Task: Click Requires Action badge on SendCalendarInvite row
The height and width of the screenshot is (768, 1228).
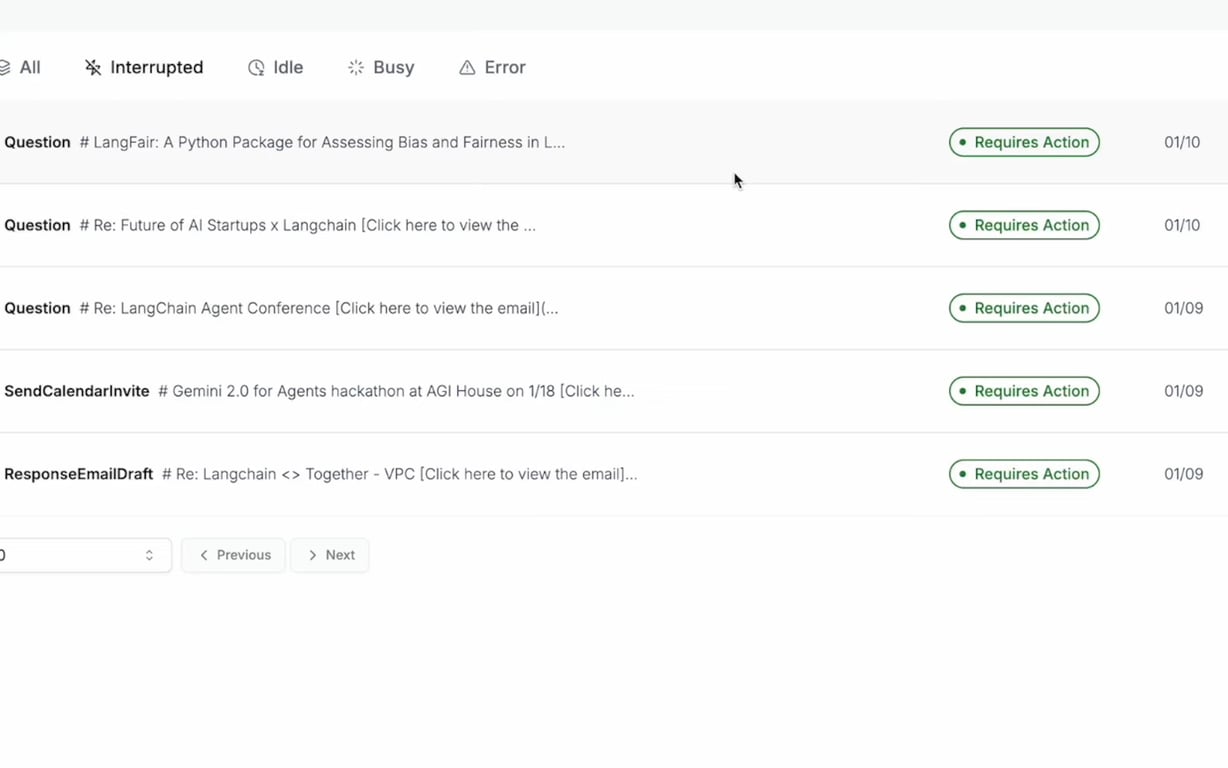Action: 1024,391
